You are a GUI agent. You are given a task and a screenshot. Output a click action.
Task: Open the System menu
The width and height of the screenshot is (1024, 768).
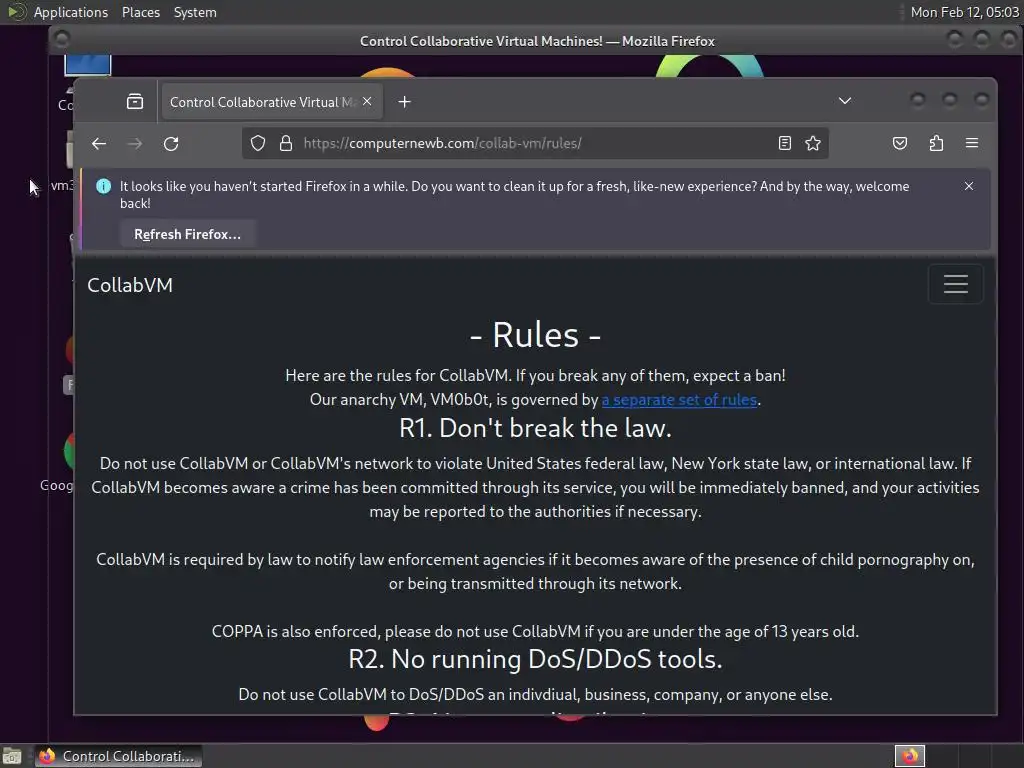click(195, 12)
